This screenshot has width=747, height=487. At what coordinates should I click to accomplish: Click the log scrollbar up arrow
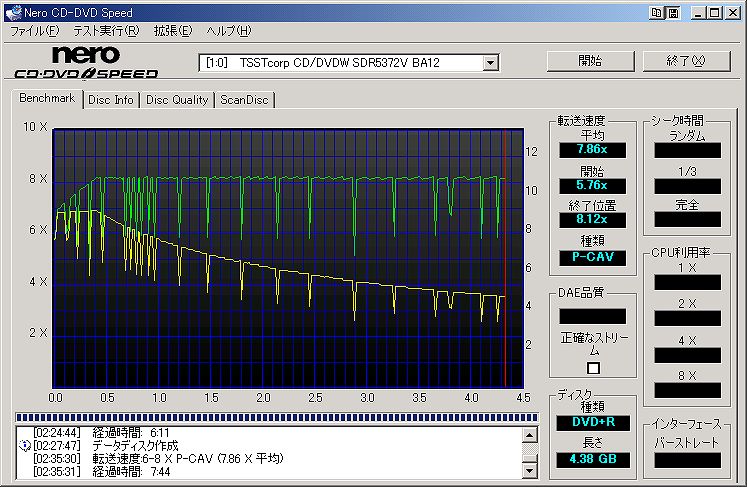click(x=530, y=434)
